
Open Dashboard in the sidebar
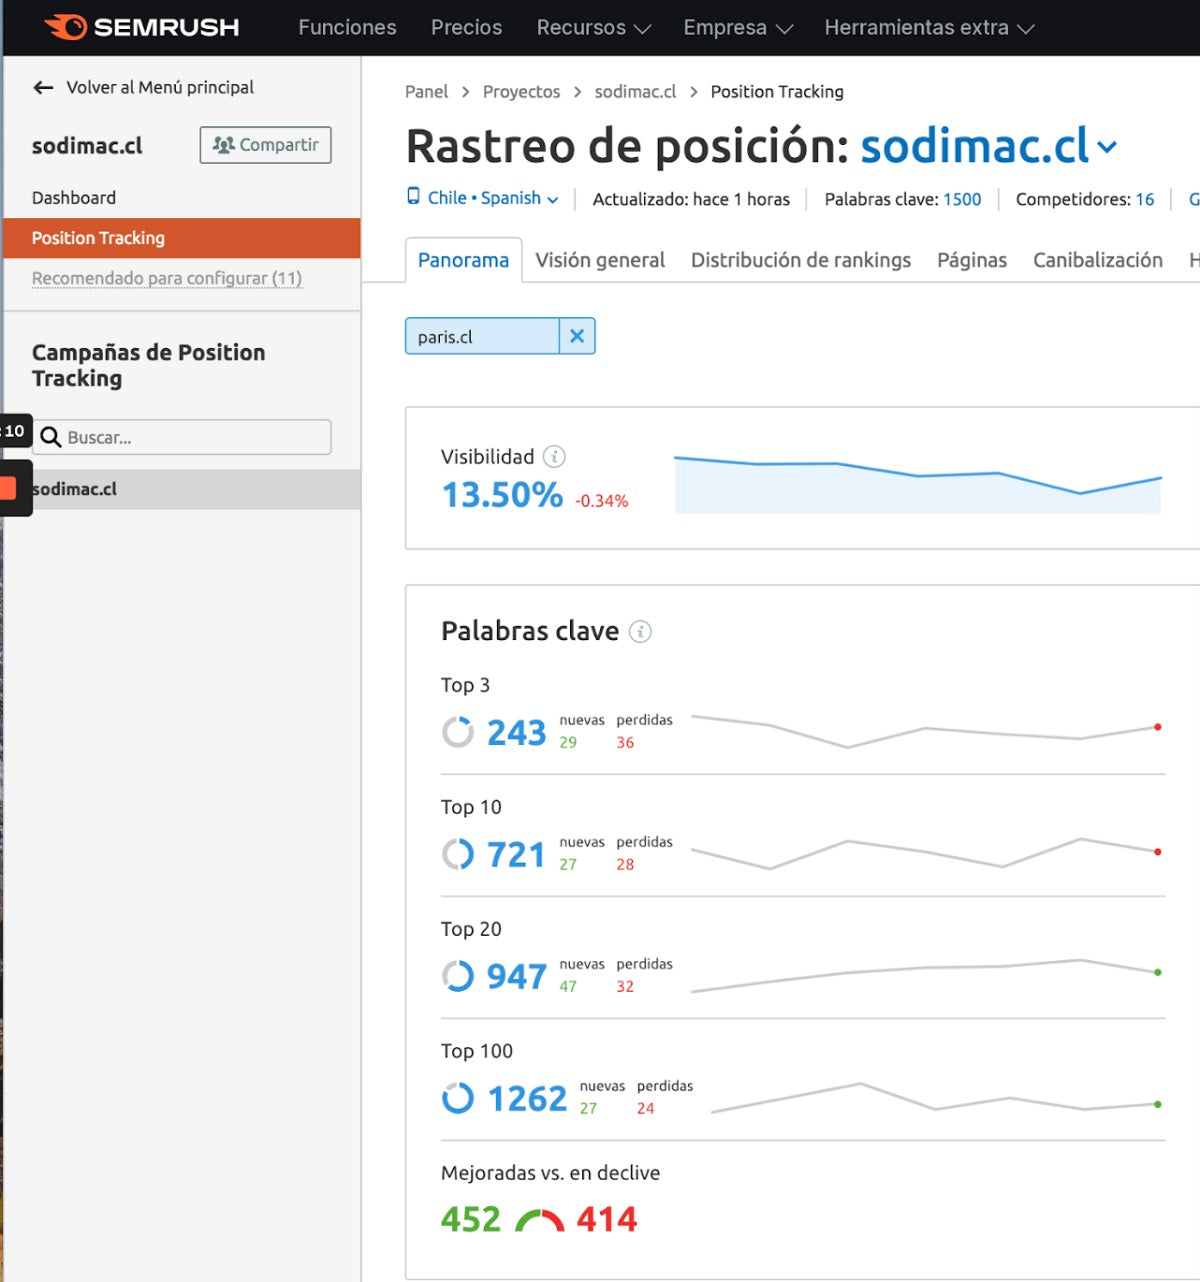[74, 198]
